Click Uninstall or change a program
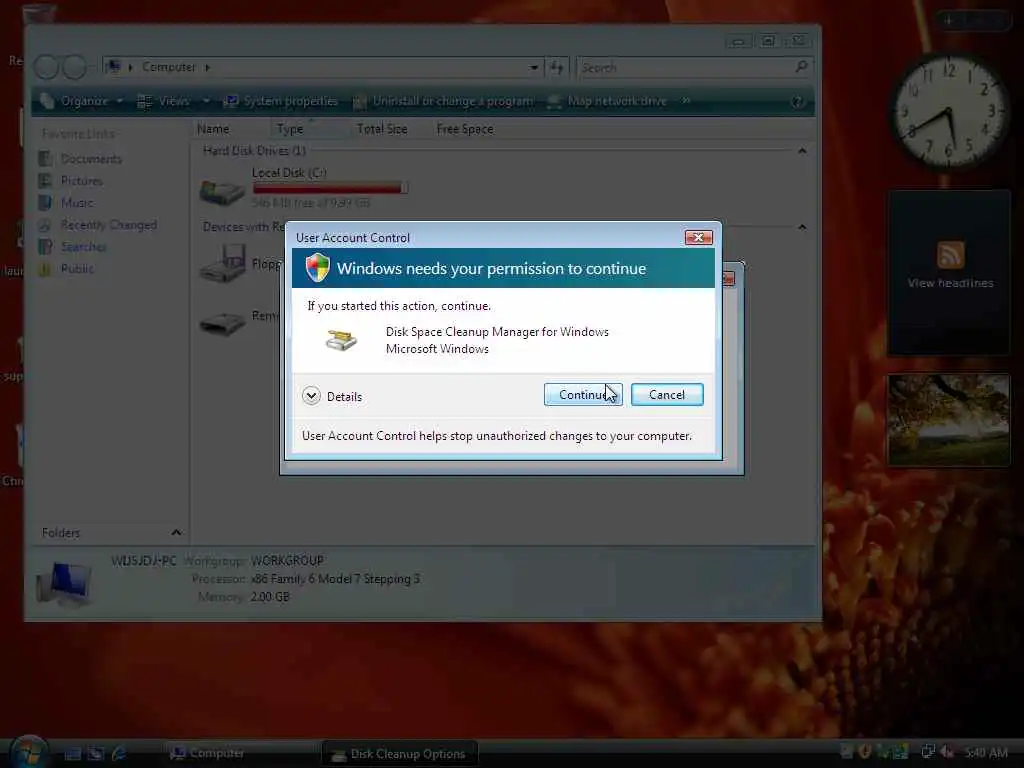1024x768 pixels. coord(443,101)
